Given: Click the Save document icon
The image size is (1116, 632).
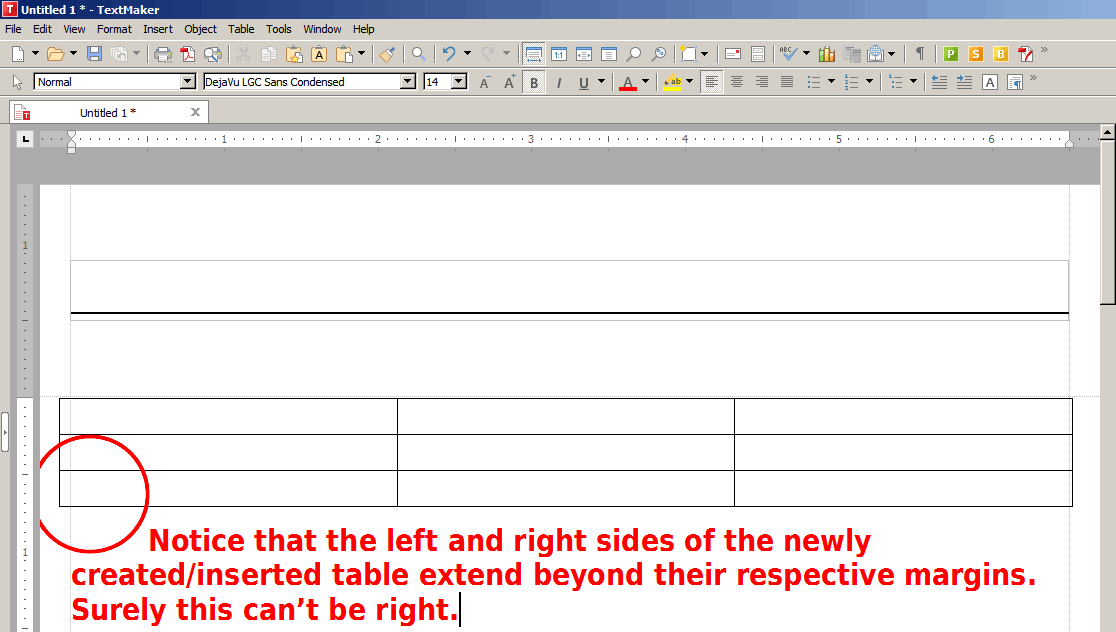Looking at the screenshot, I should click(x=95, y=54).
